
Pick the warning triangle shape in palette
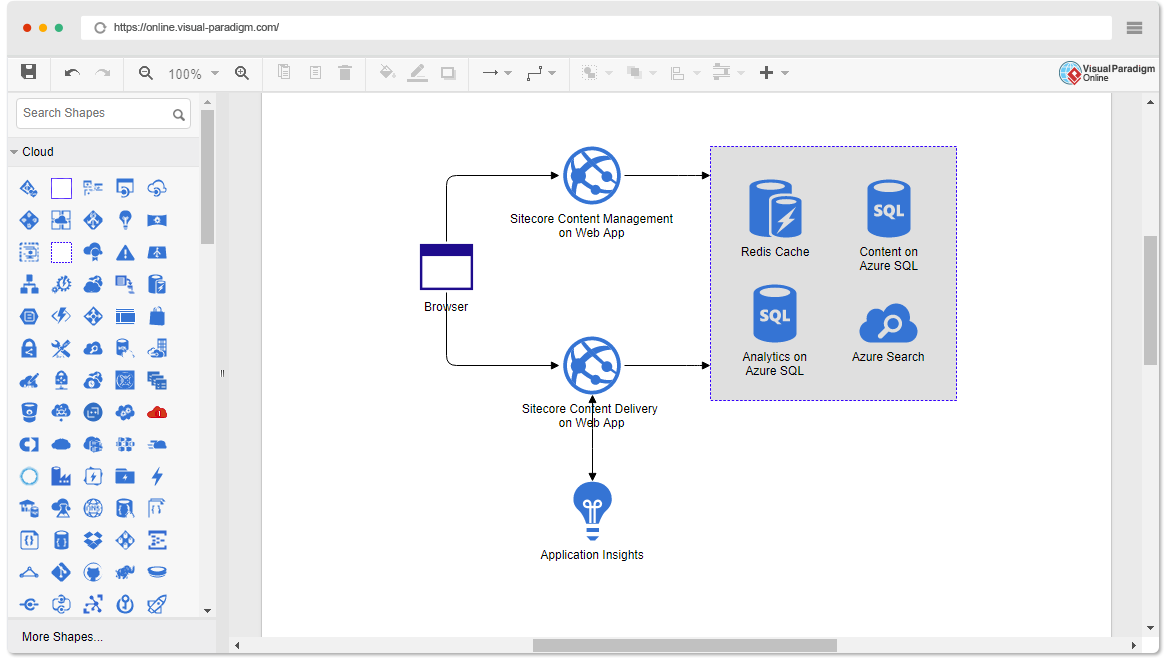tap(125, 252)
